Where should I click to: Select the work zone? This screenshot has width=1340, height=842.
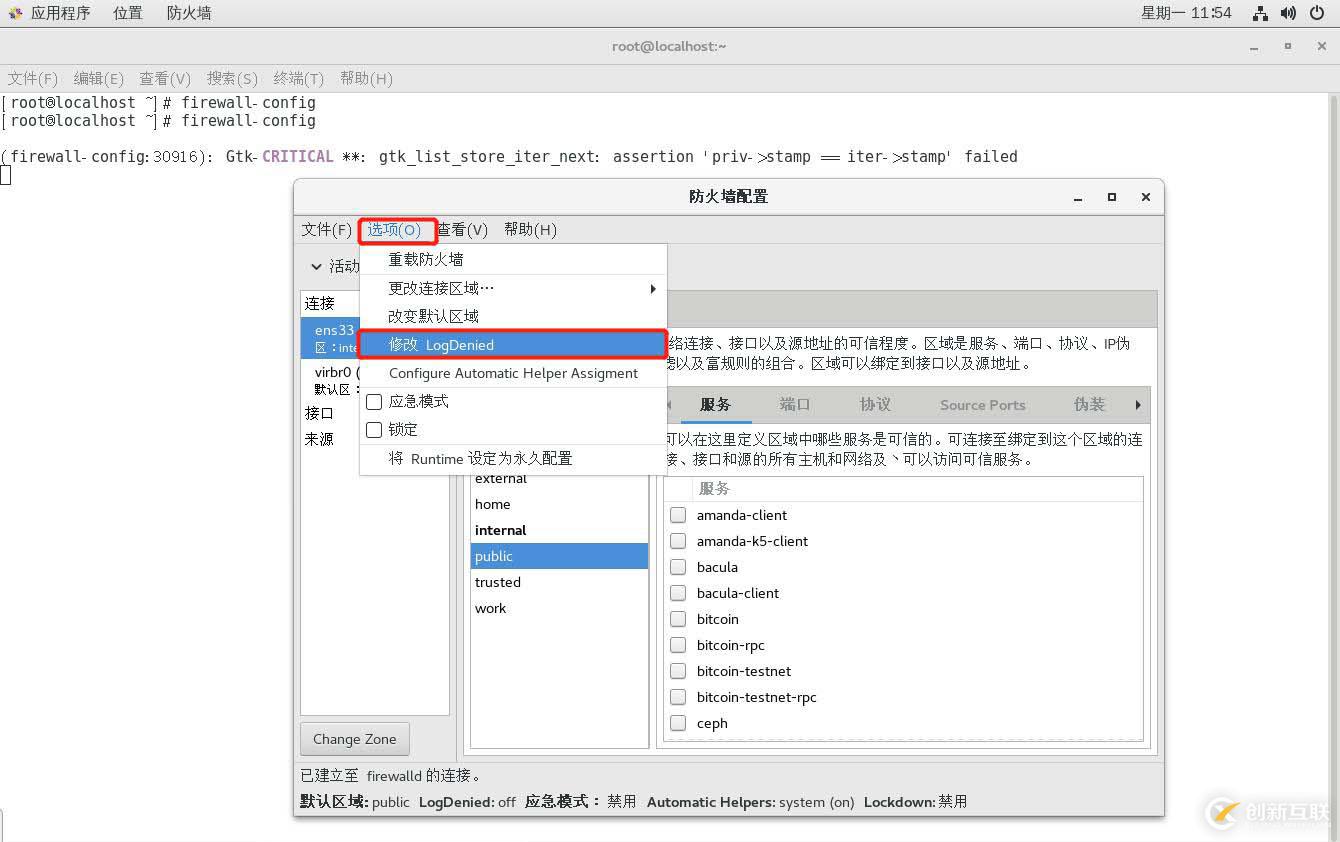559,608
